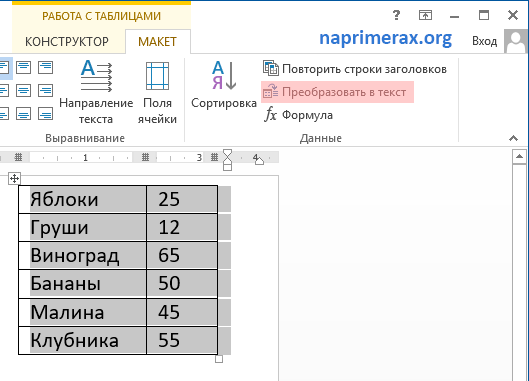This screenshot has width=529, height=381.
Task: Select align center right icon
Action: click(x=46, y=90)
